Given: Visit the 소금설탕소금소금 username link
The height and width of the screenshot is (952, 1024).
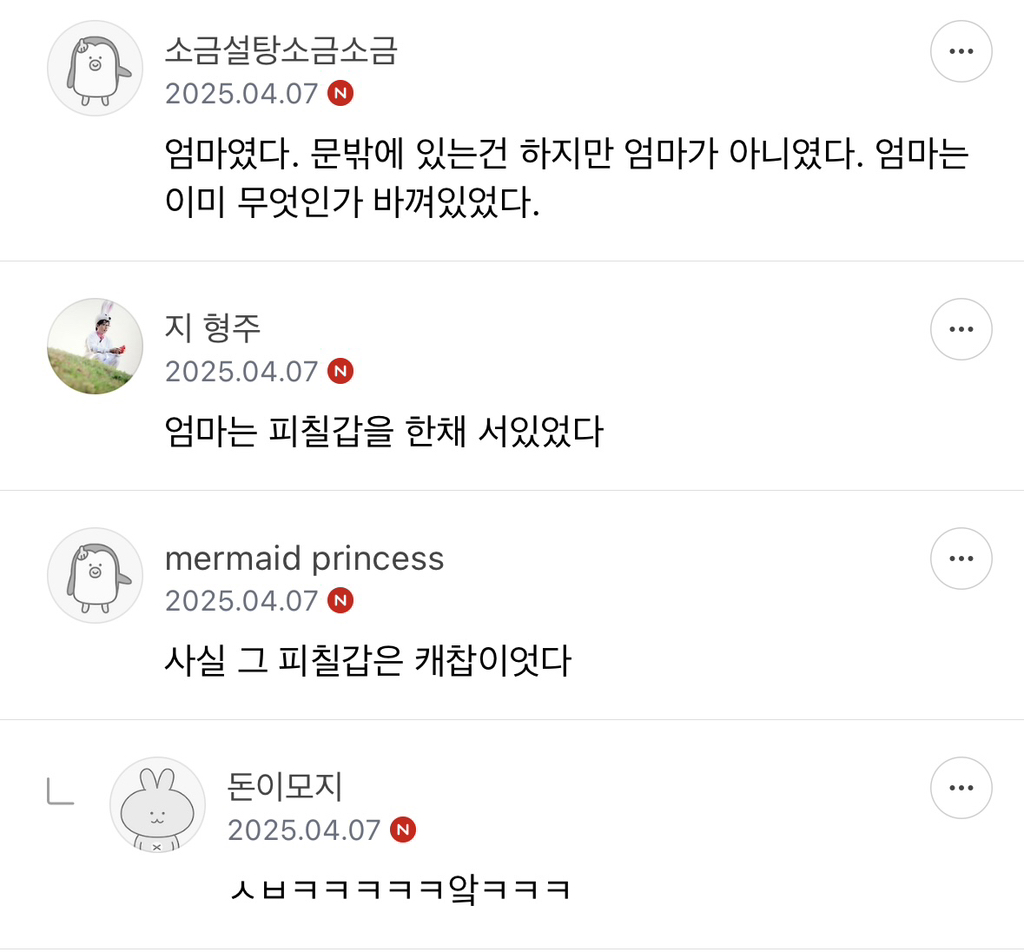Looking at the screenshot, I should (x=281, y=51).
